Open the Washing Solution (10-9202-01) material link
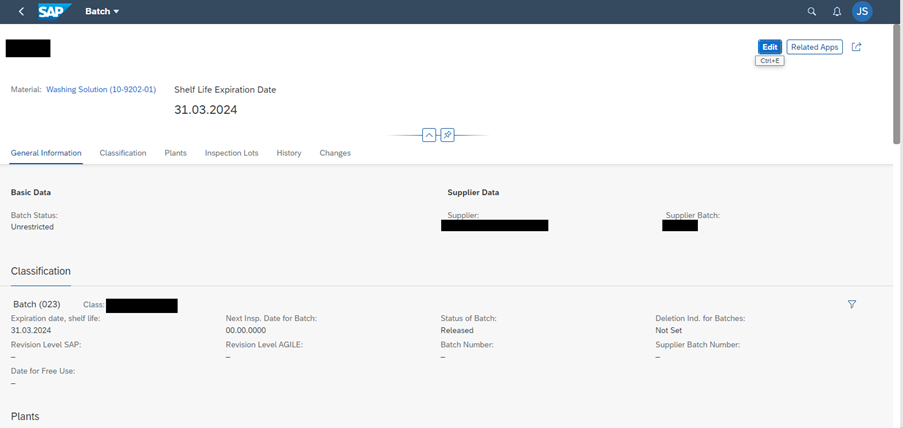The width and height of the screenshot is (903, 428). 101,90
